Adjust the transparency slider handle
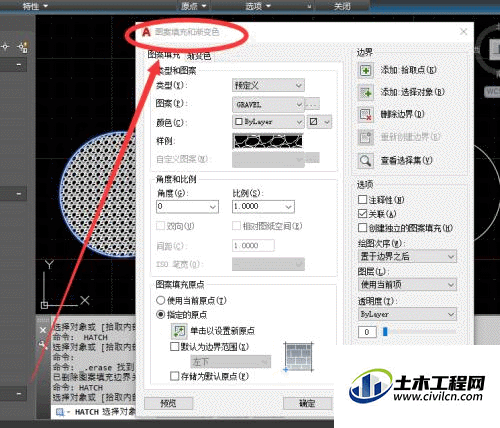The height and width of the screenshot is (428, 500). (385, 332)
